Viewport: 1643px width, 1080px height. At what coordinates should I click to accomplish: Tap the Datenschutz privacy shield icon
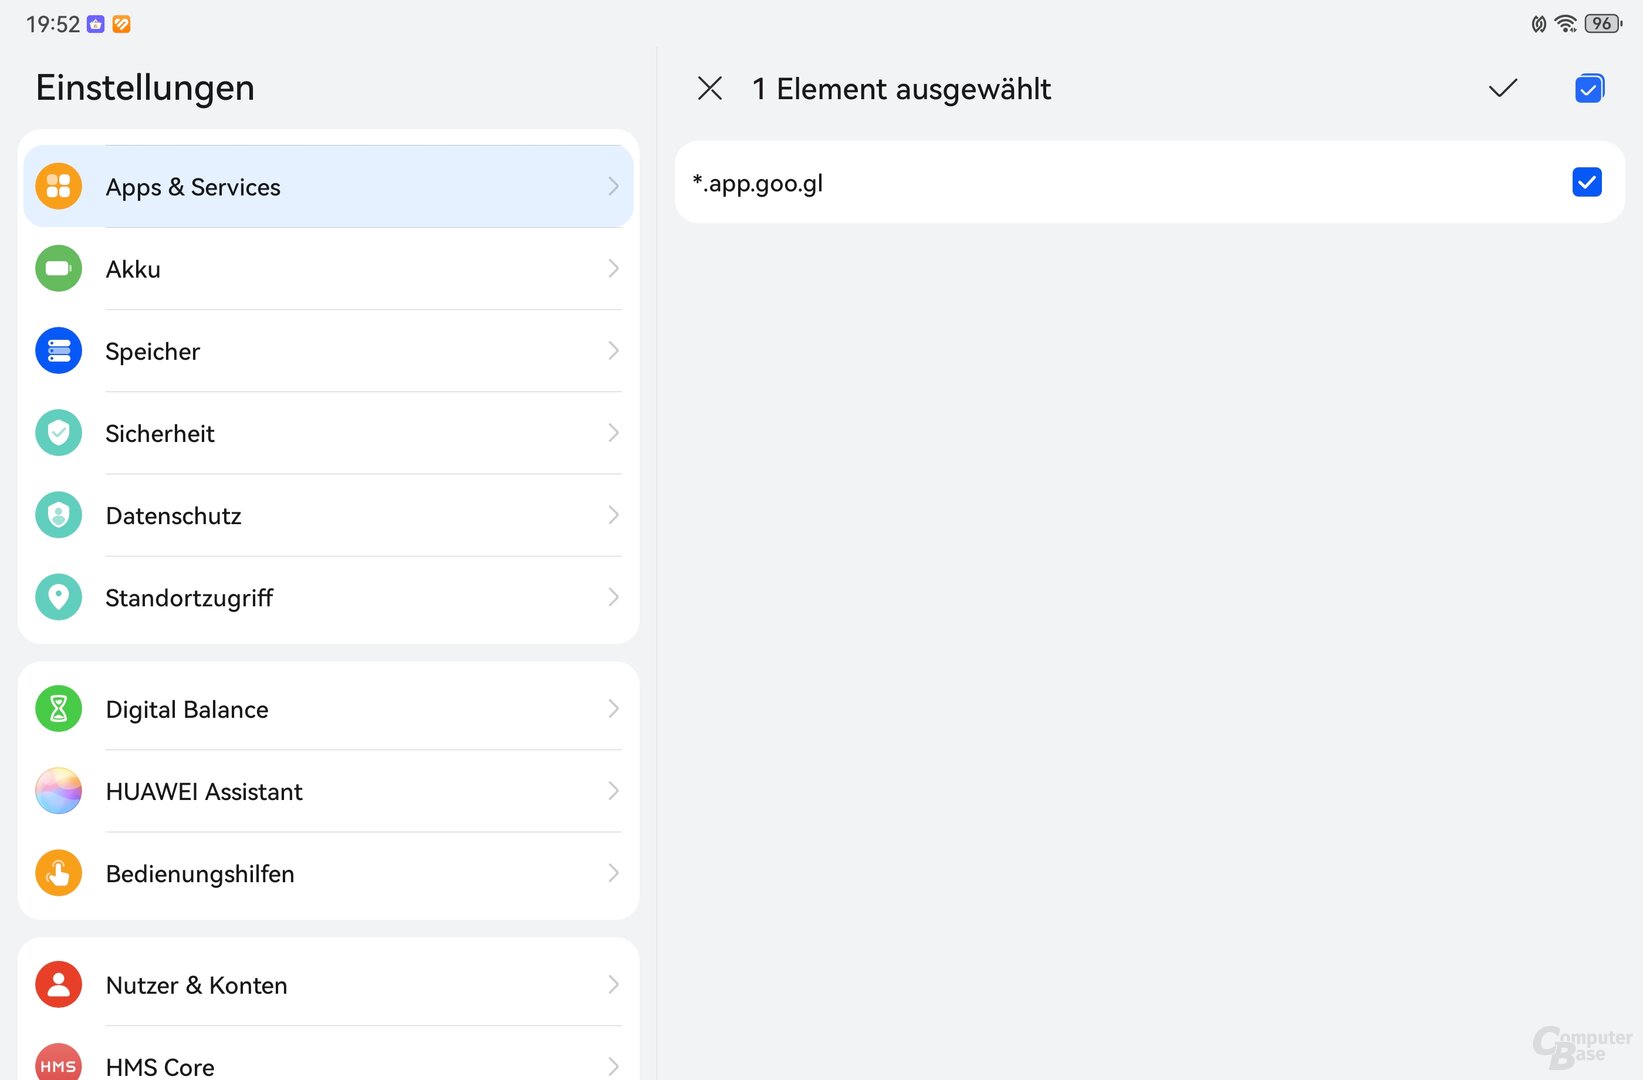point(59,515)
